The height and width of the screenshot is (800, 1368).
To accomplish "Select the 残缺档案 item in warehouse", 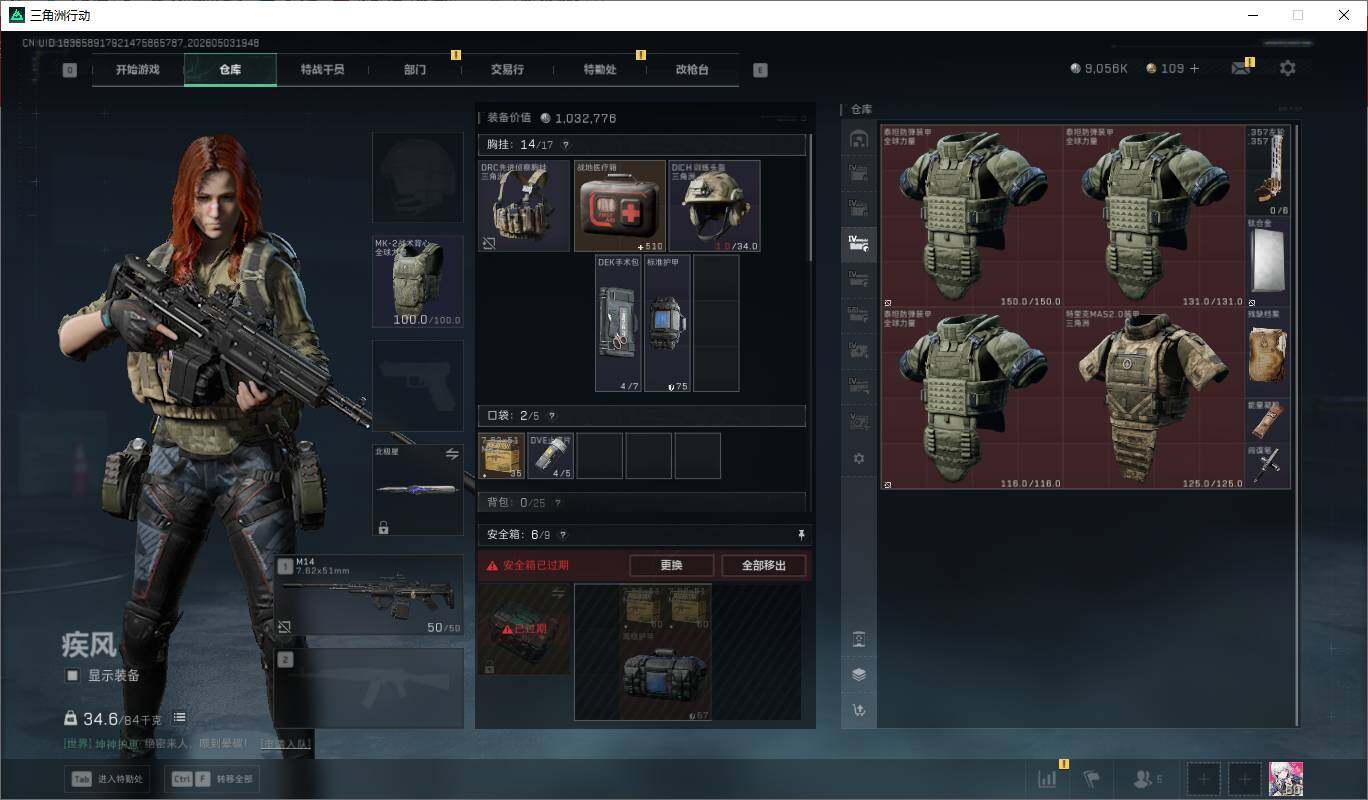I will 1268,352.
